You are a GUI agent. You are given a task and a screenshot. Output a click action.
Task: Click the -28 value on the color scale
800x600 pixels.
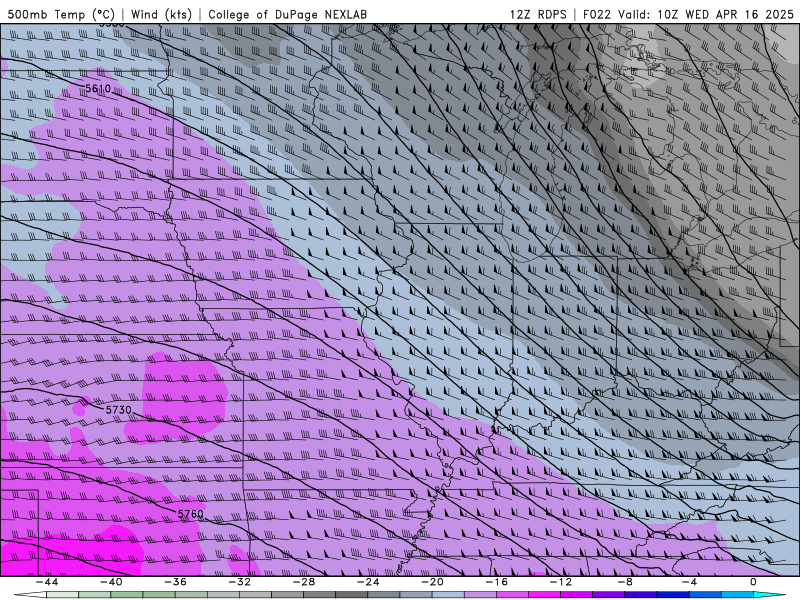tap(304, 582)
